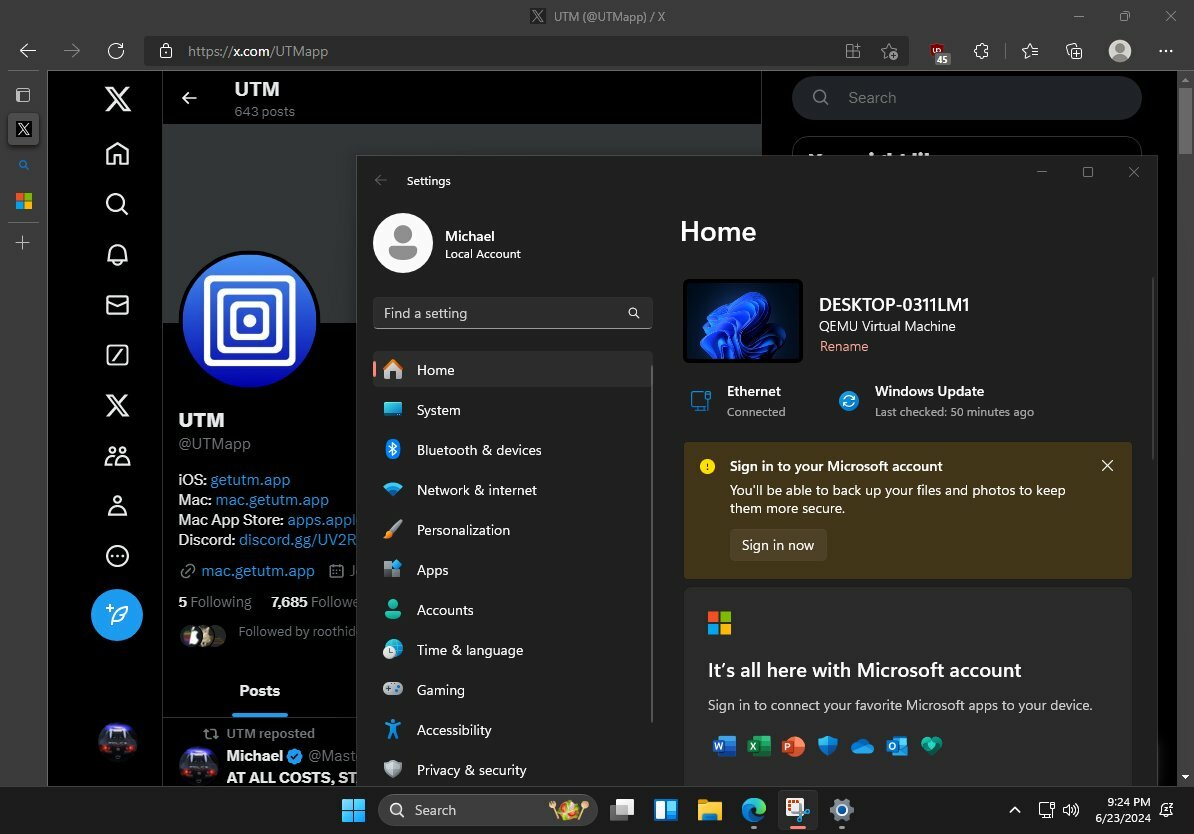Click the browser Refresh button
This screenshot has width=1194, height=834.
pyautogui.click(x=116, y=51)
